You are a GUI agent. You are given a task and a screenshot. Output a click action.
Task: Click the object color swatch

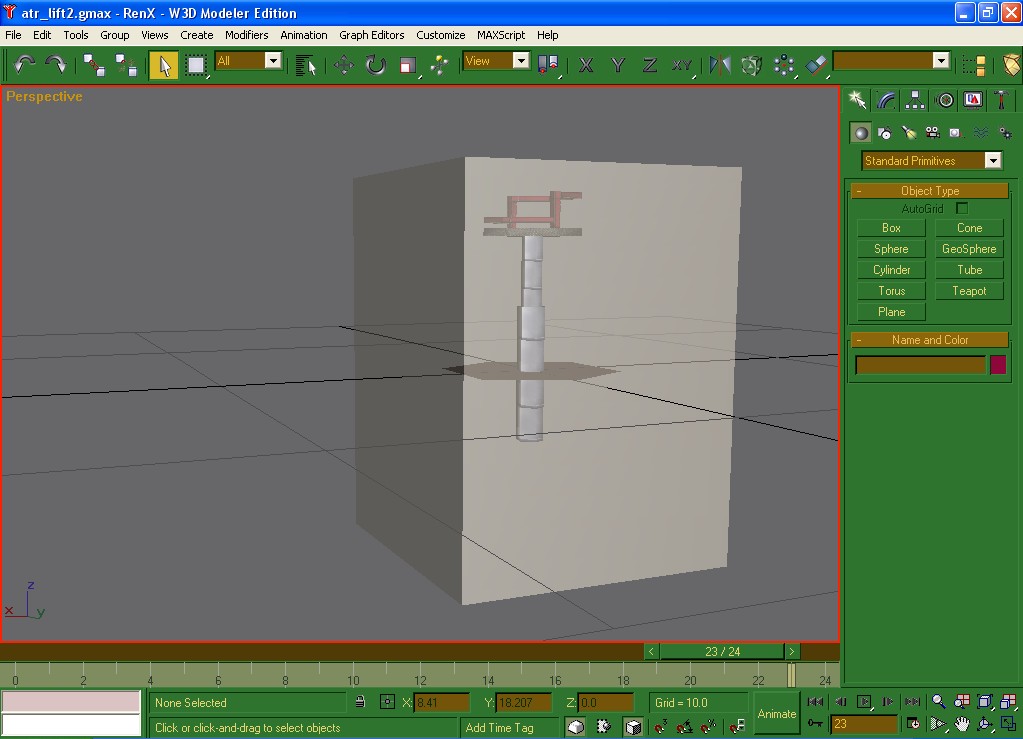pyautogui.click(x=997, y=365)
